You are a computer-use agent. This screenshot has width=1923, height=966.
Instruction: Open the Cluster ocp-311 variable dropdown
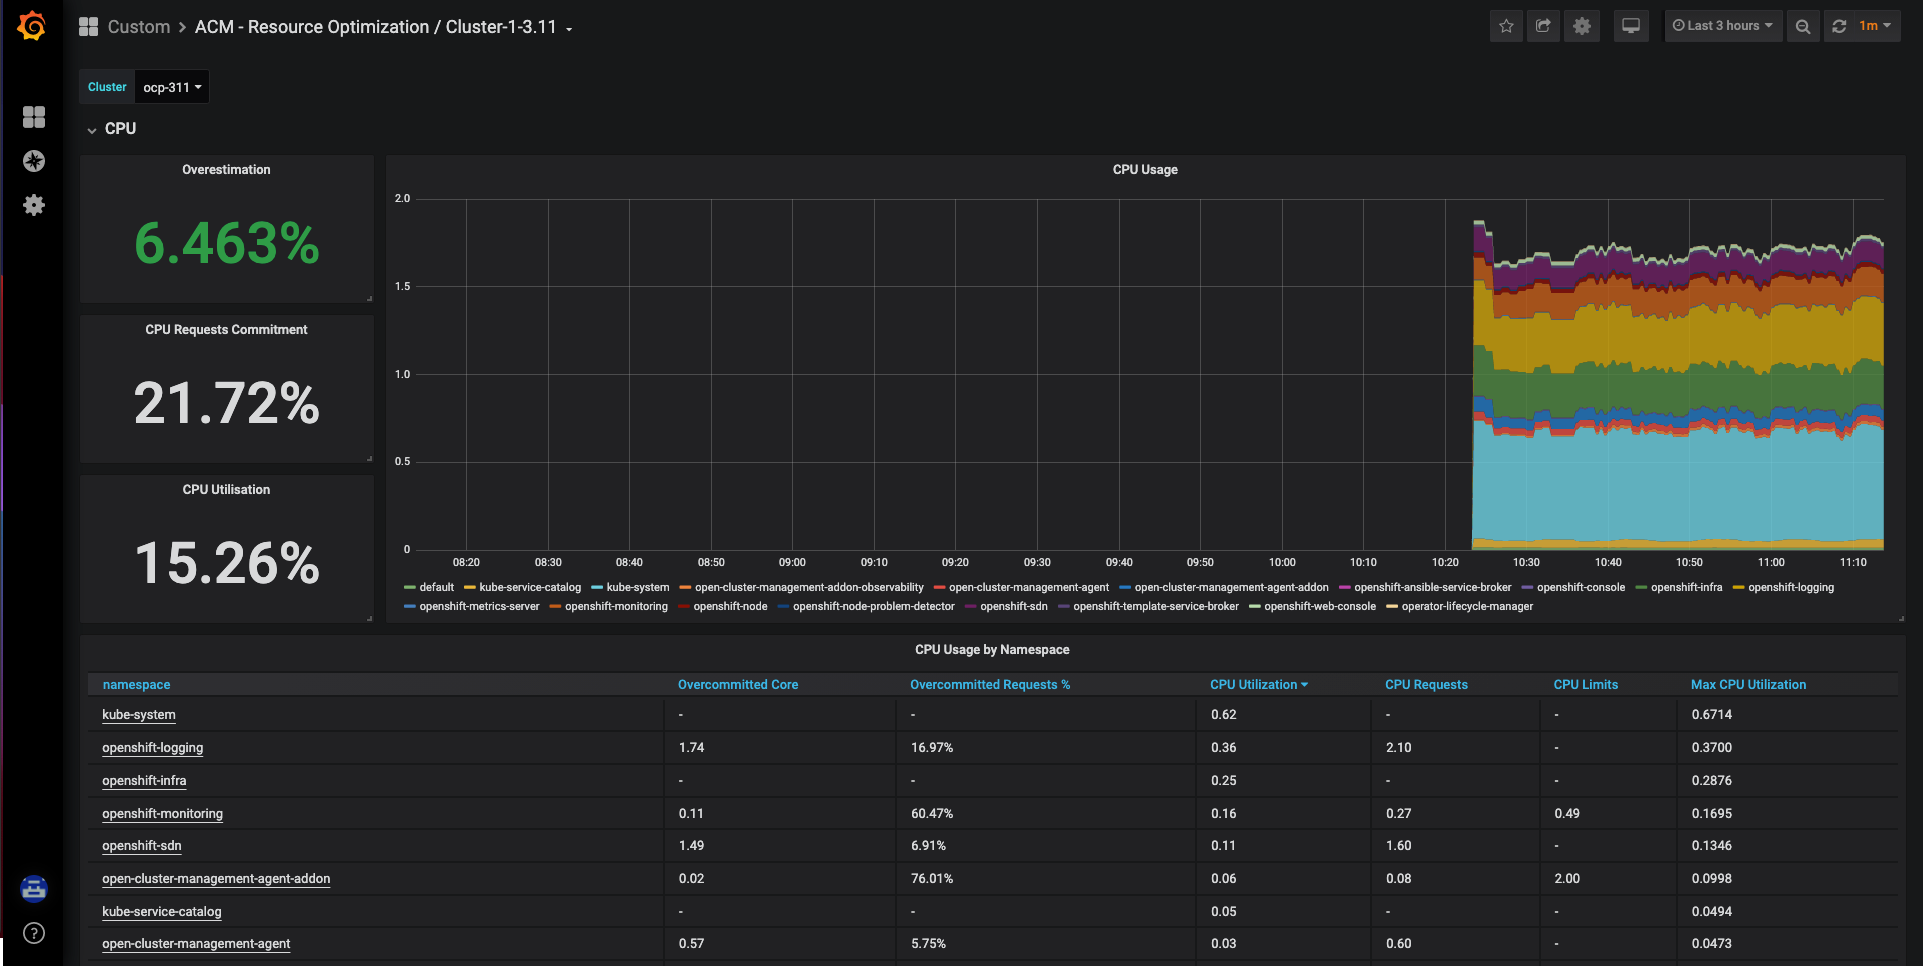(172, 87)
